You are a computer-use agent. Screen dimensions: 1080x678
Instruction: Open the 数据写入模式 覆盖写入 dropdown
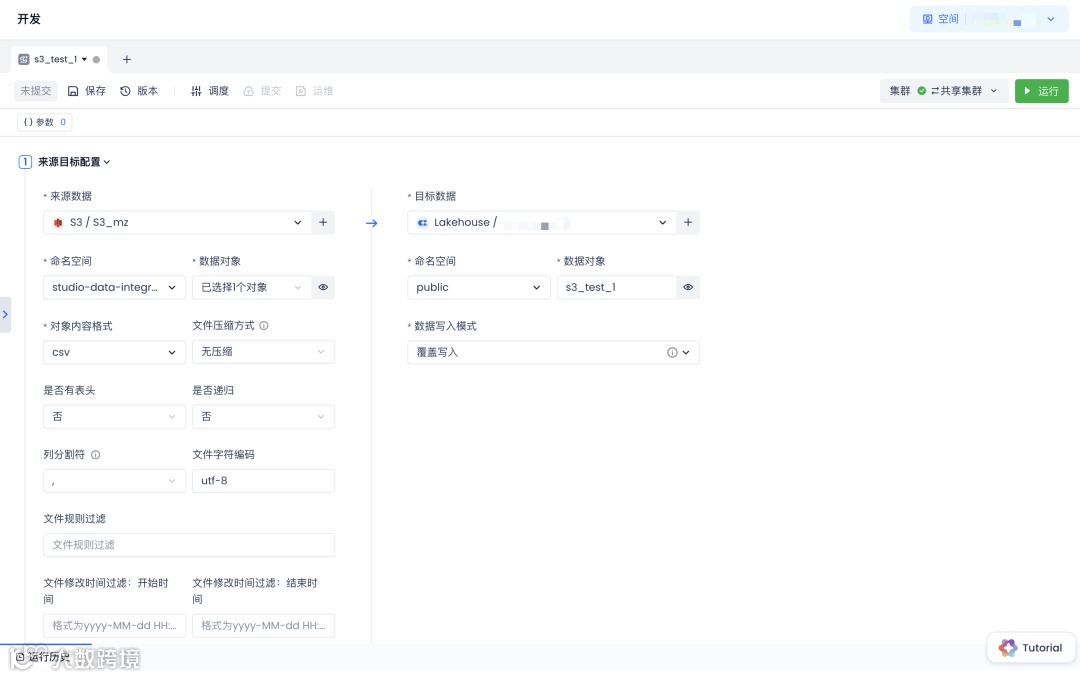(553, 352)
